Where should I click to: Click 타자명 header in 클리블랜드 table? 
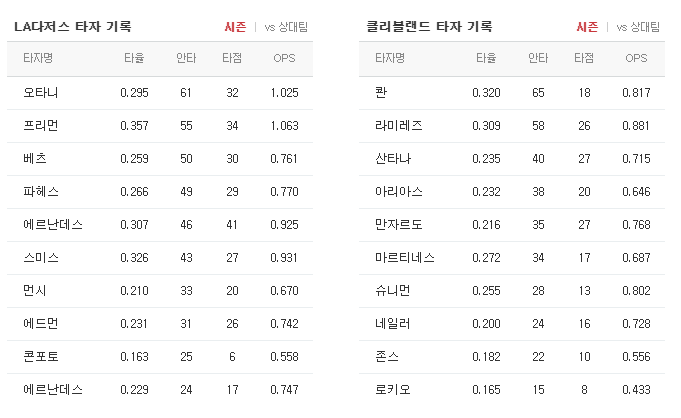pos(390,58)
